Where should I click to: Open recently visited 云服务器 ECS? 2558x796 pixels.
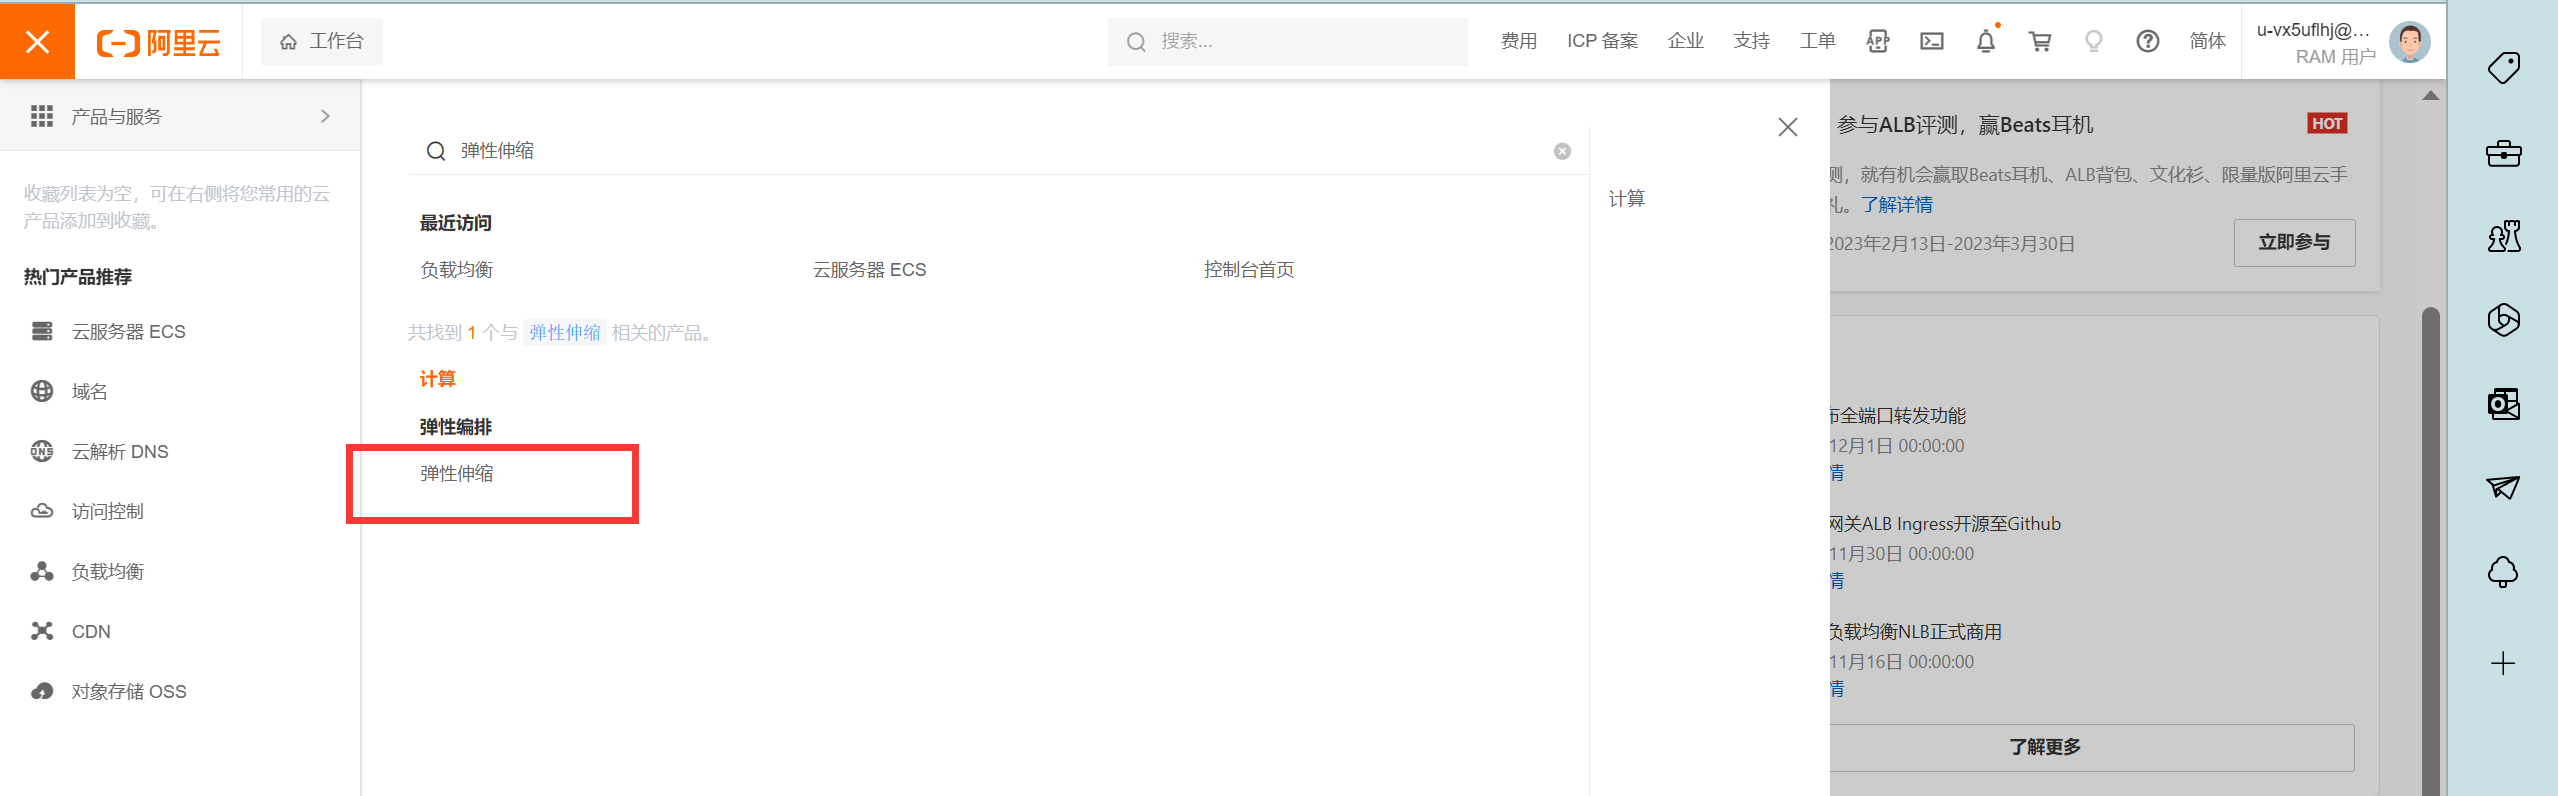pyautogui.click(x=869, y=269)
